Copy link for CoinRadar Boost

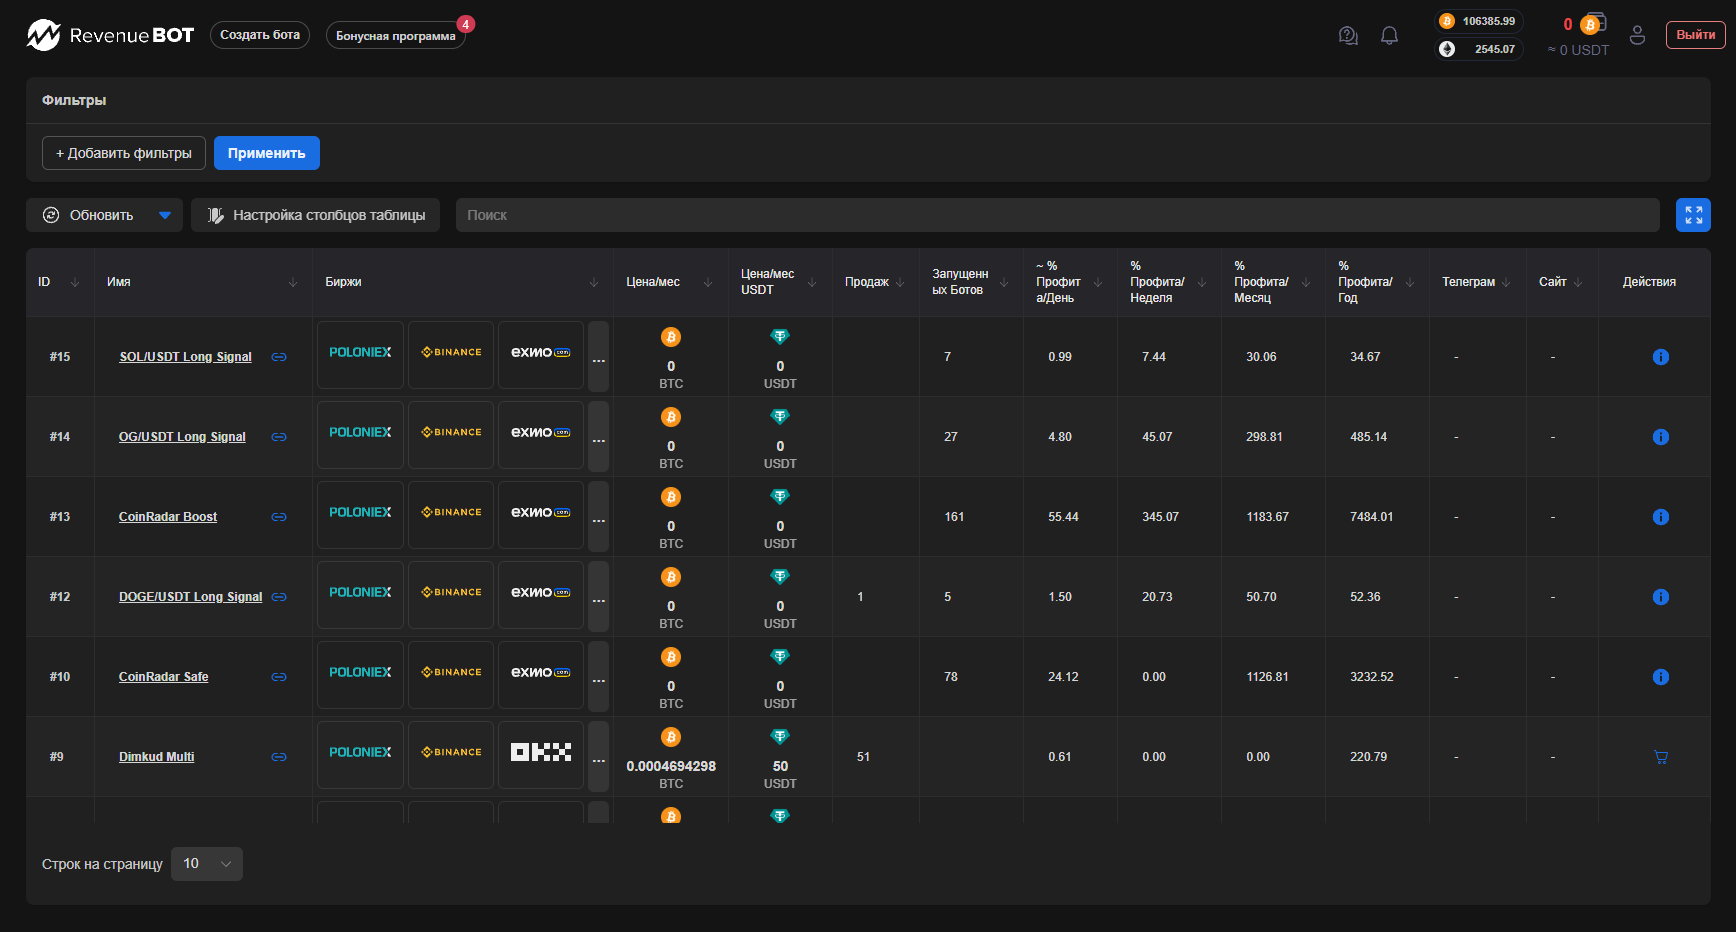pos(279,517)
